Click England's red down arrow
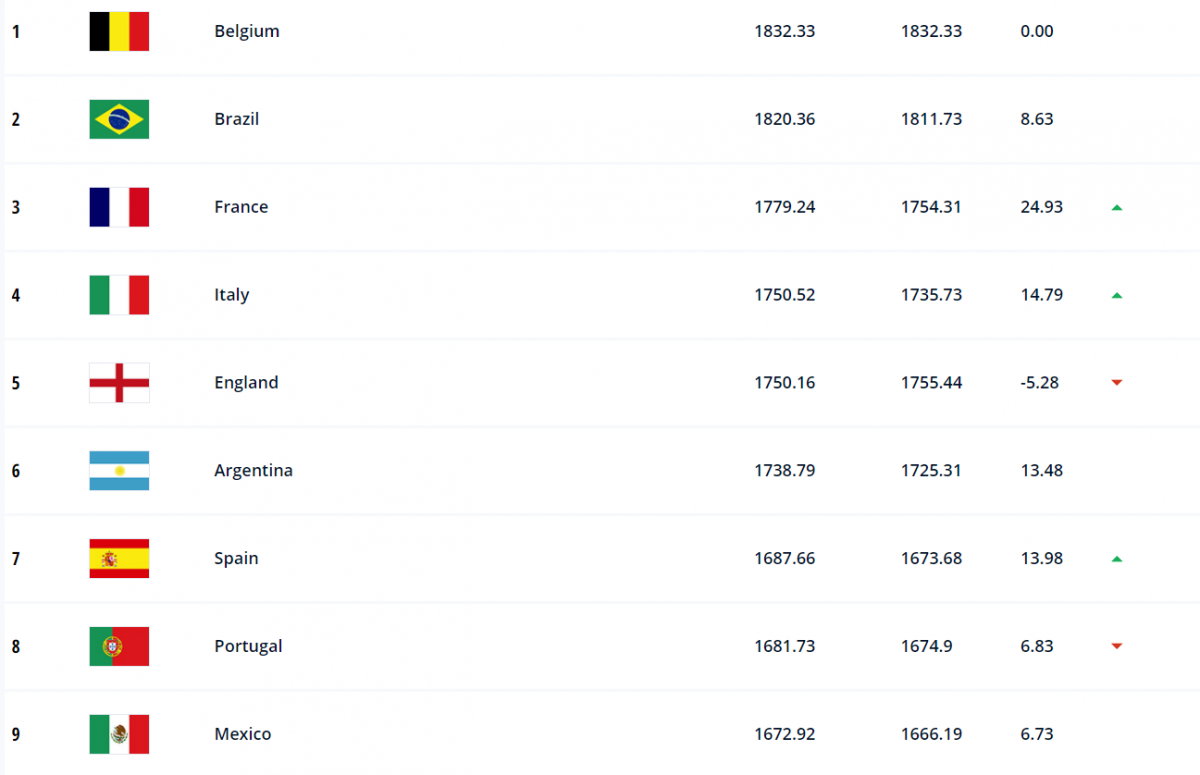The width and height of the screenshot is (1200, 775). click(1117, 383)
